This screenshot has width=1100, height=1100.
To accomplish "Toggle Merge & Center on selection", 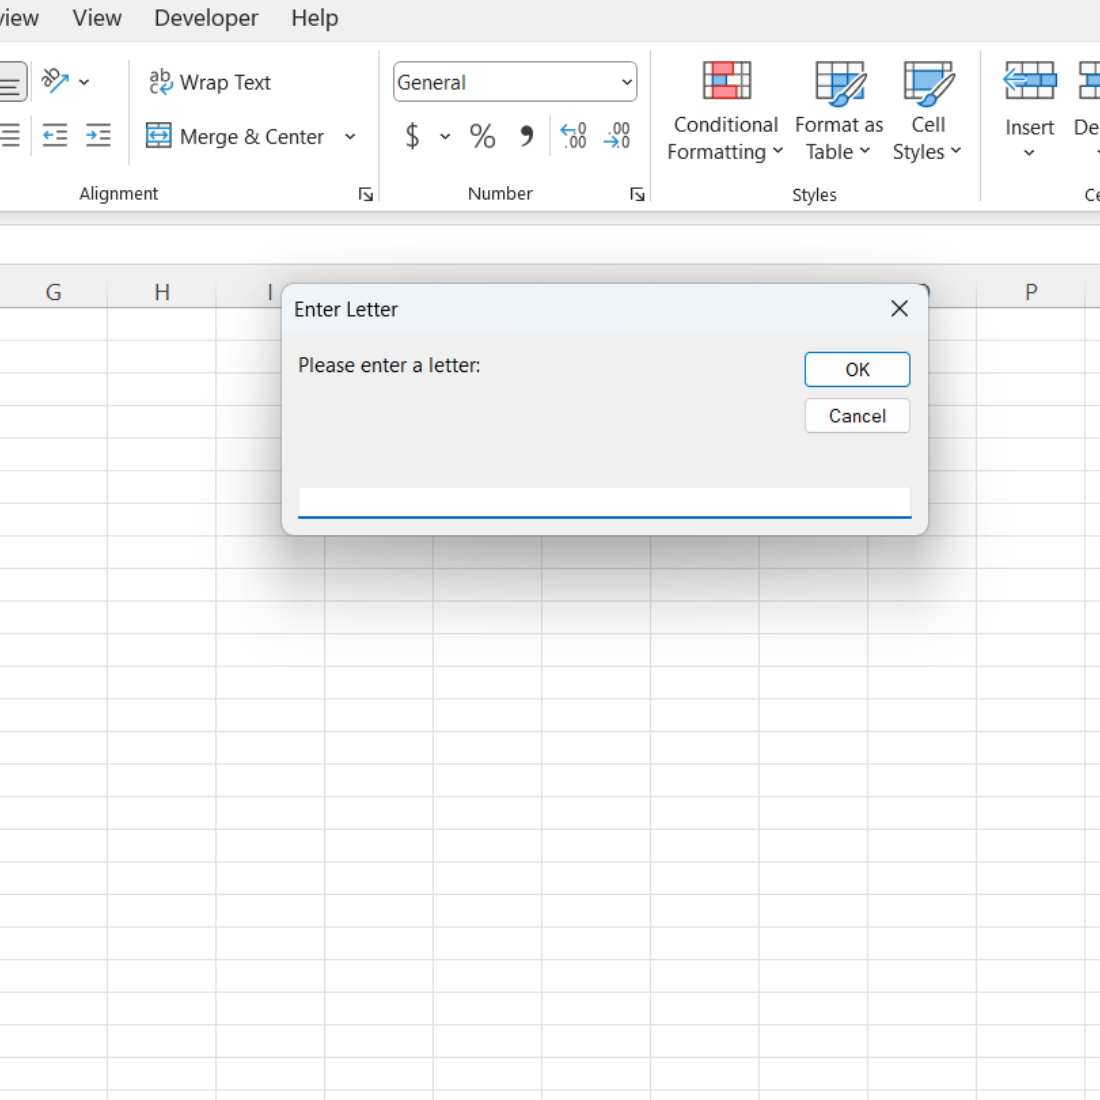I will click(x=236, y=136).
